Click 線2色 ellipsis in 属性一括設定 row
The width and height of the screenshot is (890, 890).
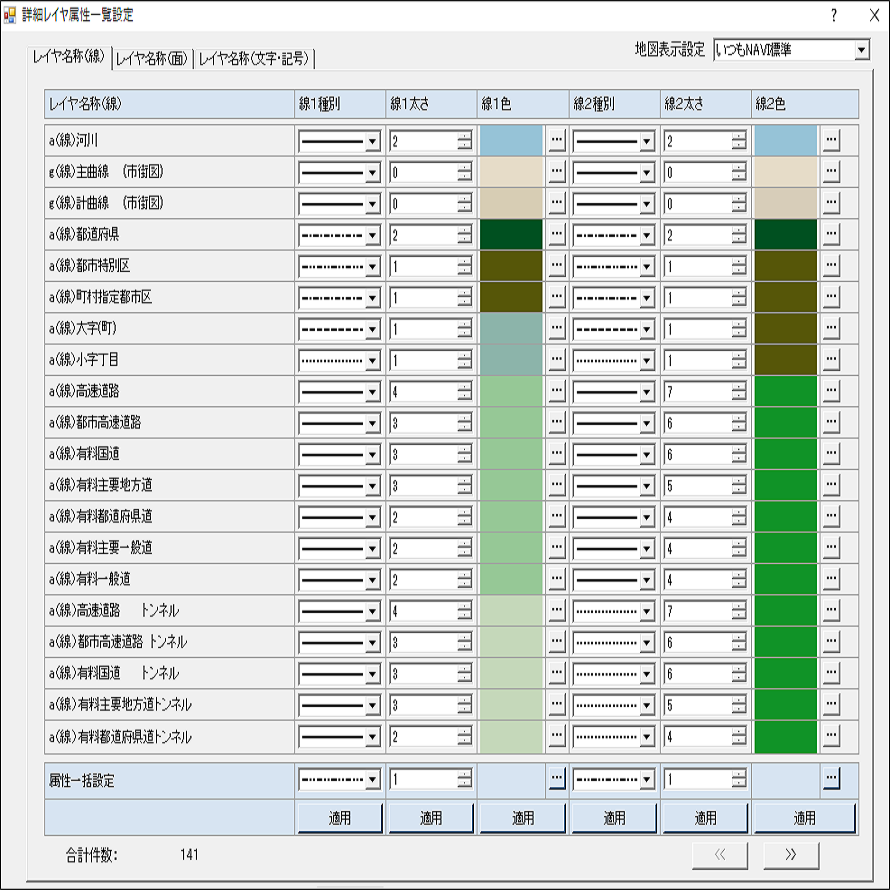[x=831, y=779]
